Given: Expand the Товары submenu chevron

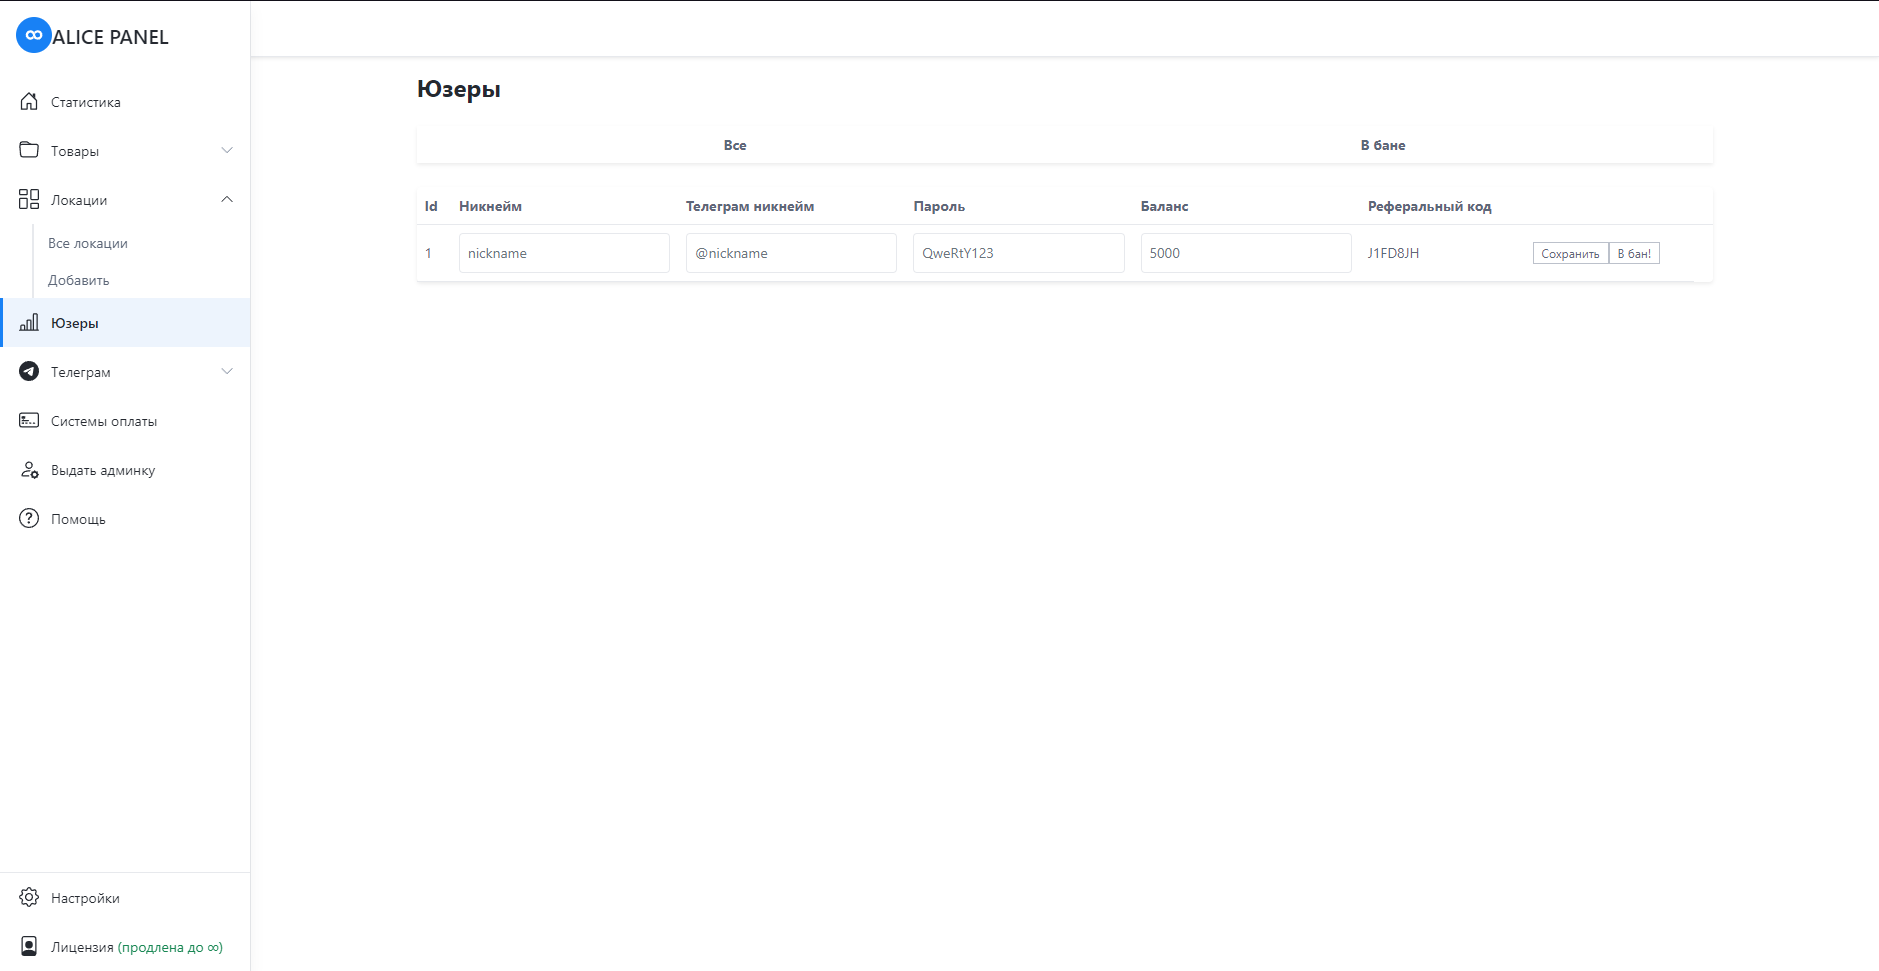Looking at the screenshot, I should point(227,150).
